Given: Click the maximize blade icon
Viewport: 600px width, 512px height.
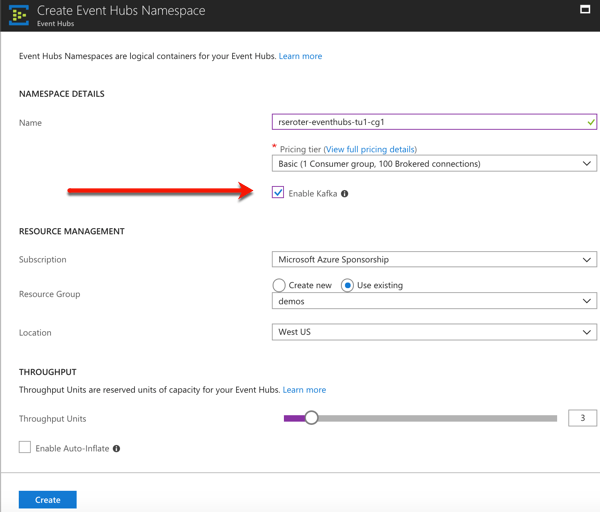Looking at the screenshot, I should pyautogui.click(x=585, y=9).
